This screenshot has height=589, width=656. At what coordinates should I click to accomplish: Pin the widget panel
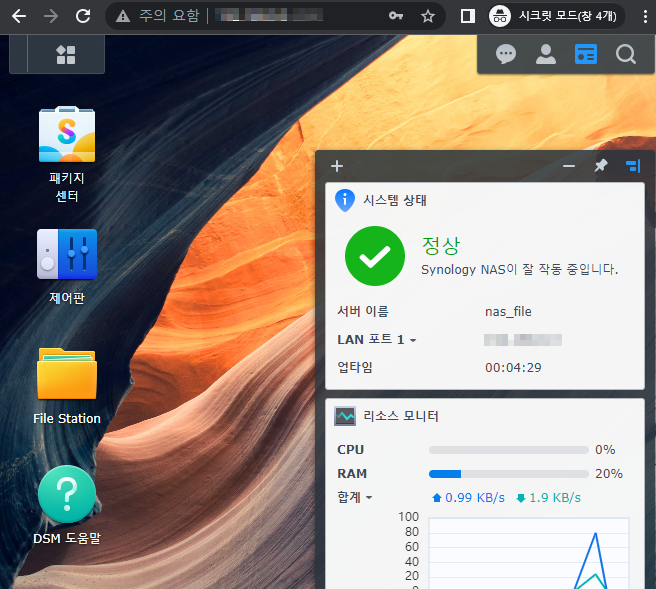601,166
